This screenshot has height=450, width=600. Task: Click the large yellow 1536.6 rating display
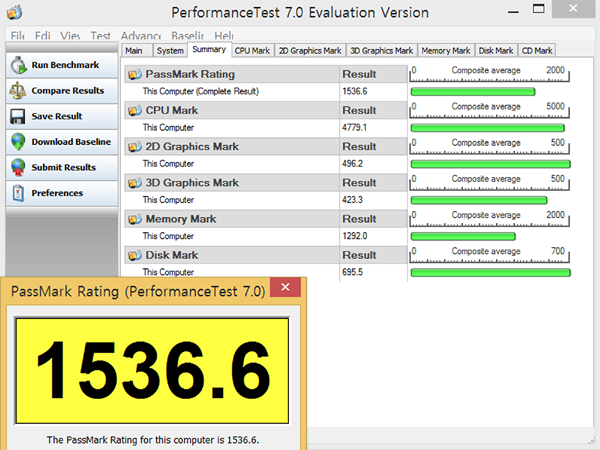tap(152, 371)
